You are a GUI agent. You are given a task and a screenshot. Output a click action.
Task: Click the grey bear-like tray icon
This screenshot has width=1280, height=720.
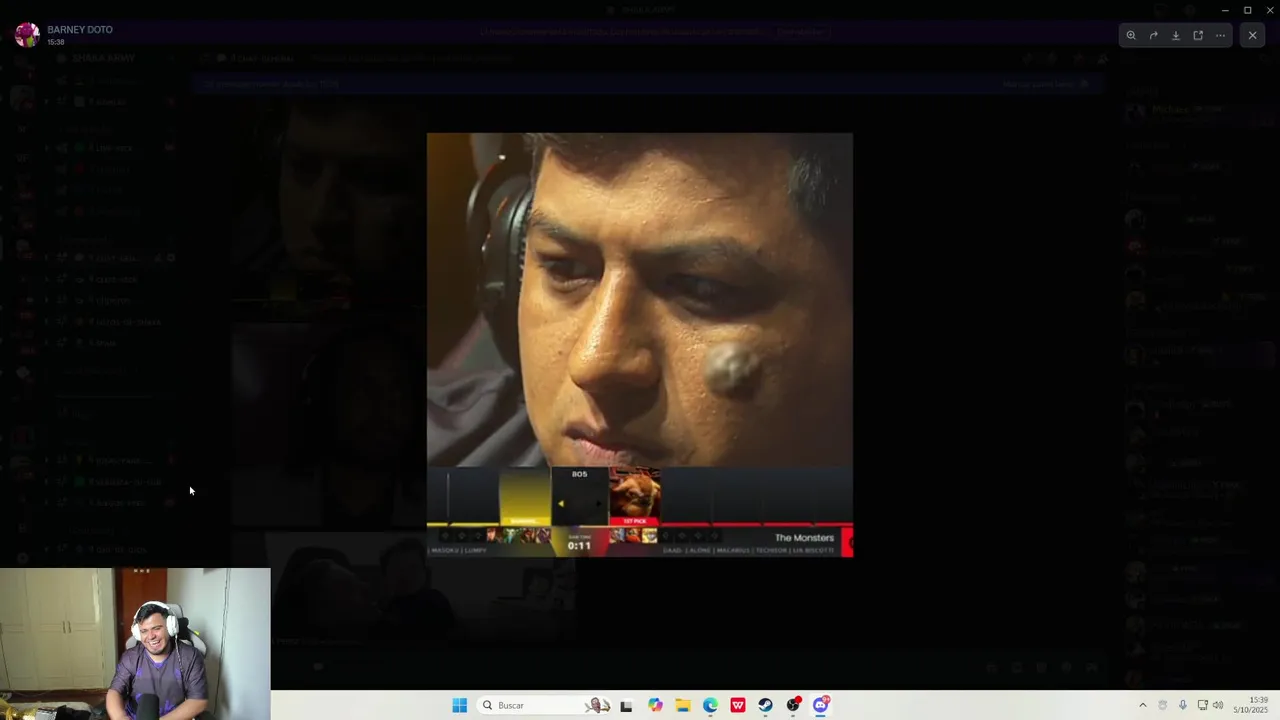pyautogui.click(x=1163, y=705)
